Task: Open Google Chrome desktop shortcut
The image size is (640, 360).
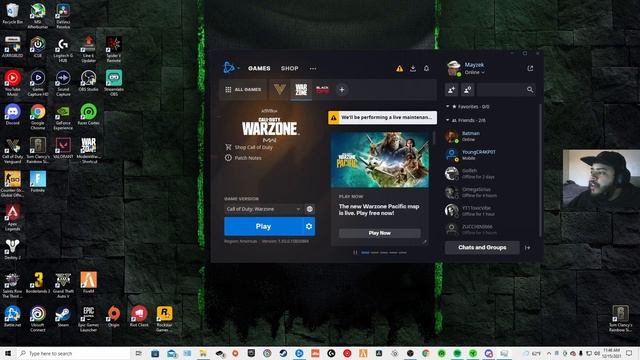Action: [38, 116]
